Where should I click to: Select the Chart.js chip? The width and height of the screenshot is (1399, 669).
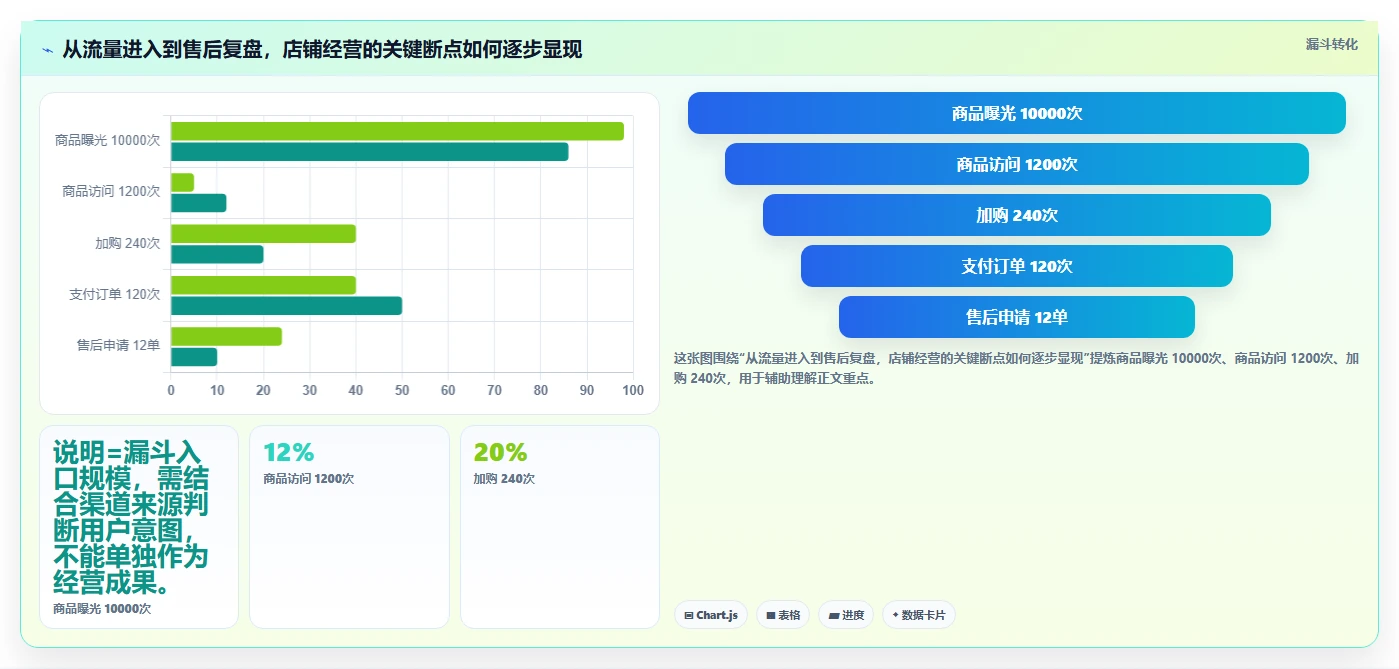[711, 615]
